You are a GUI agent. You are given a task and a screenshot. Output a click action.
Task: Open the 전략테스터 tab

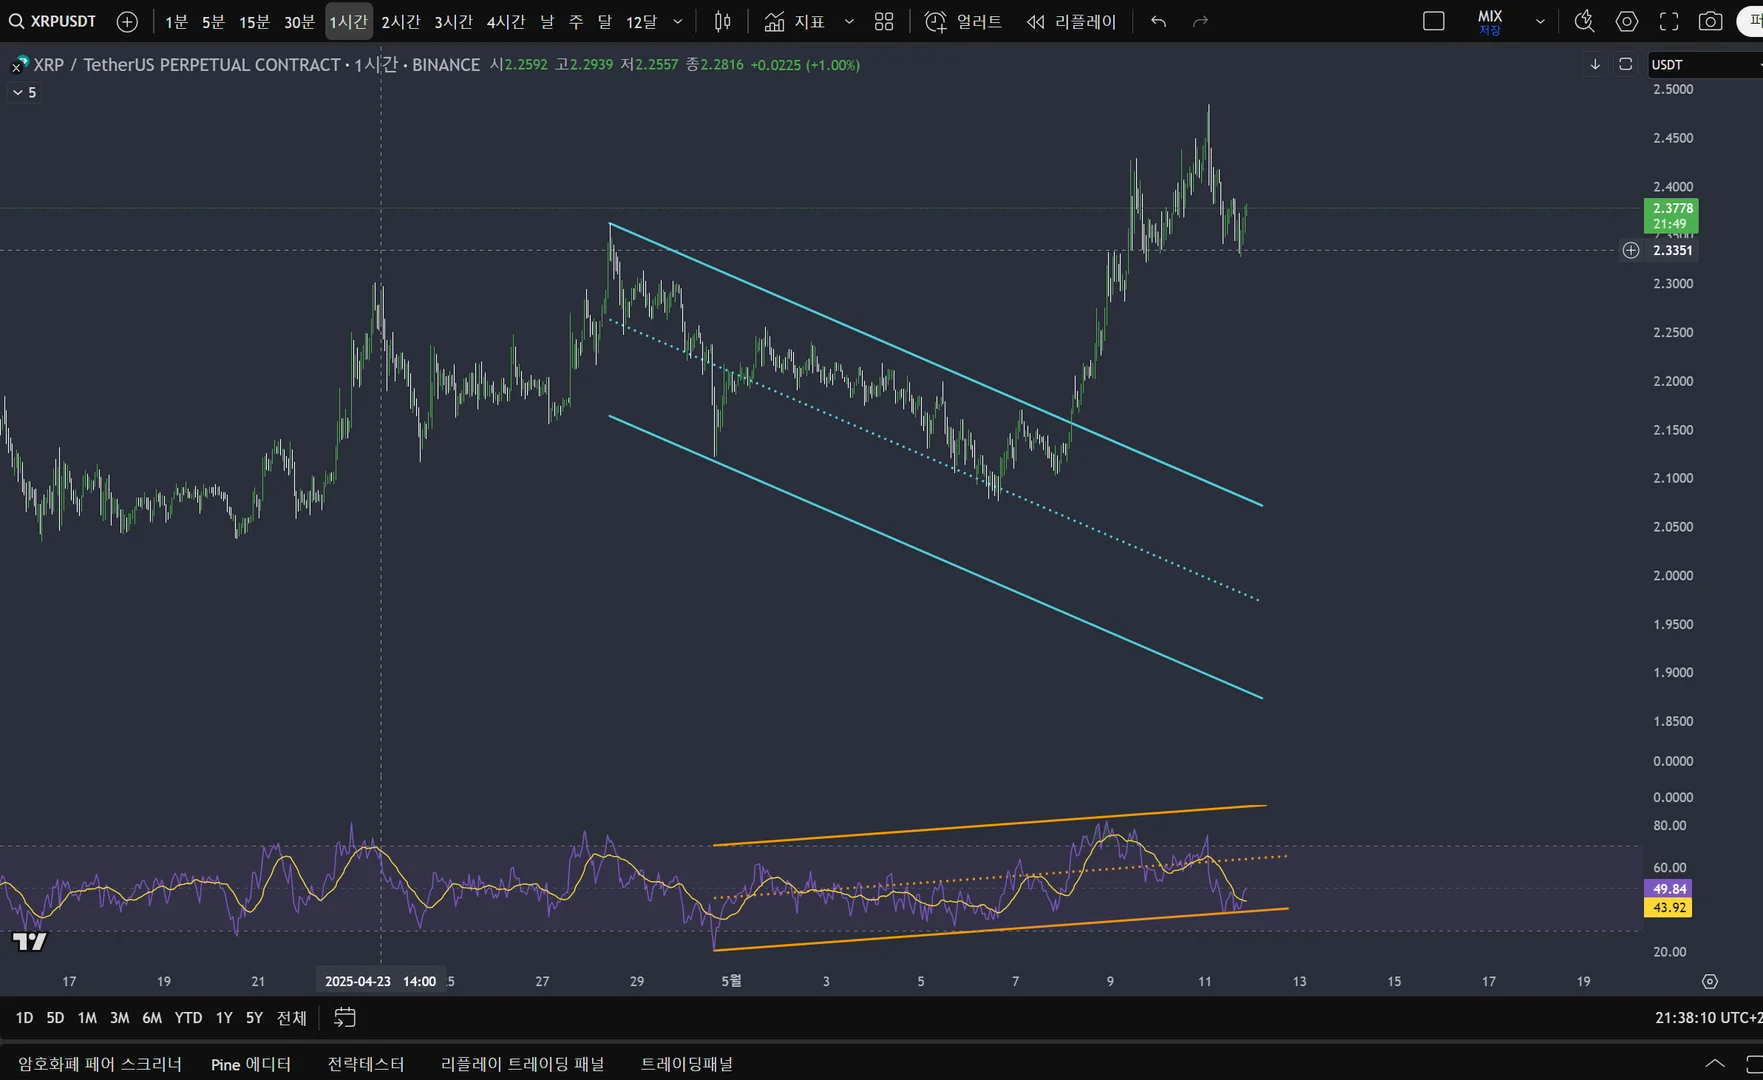[x=366, y=1063]
